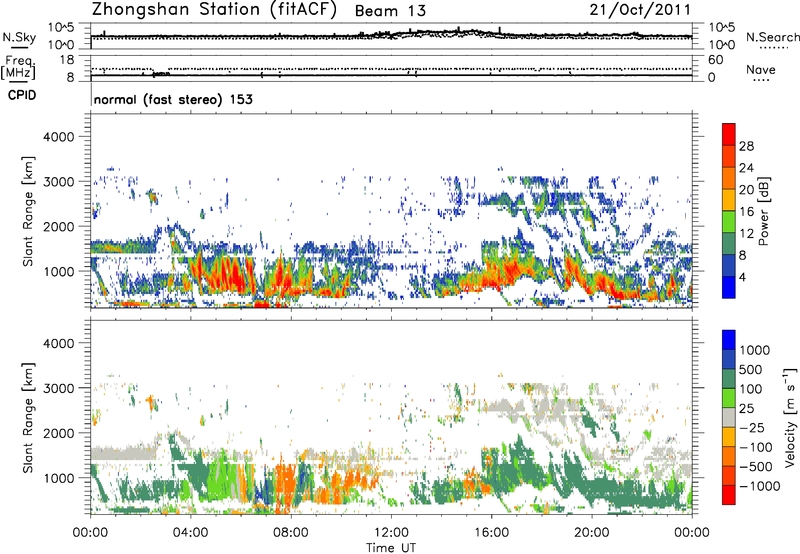Select the N.Sky legend label
This screenshot has height=554, width=800.
point(19,38)
